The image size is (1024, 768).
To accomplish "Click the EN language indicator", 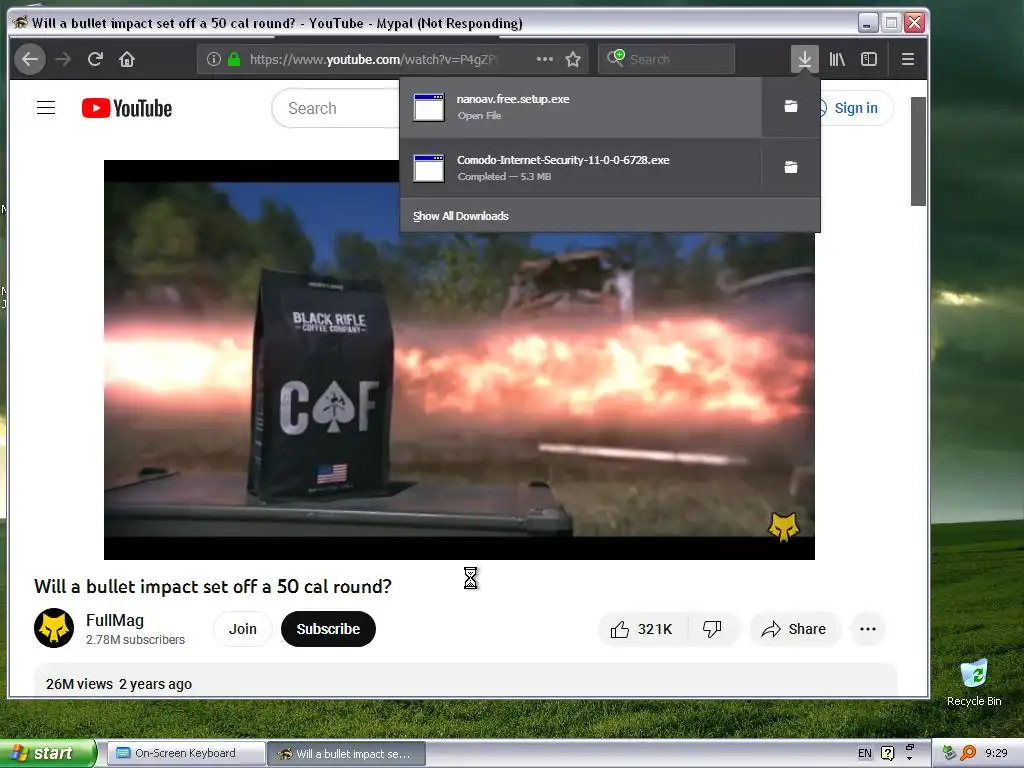I will coord(865,753).
